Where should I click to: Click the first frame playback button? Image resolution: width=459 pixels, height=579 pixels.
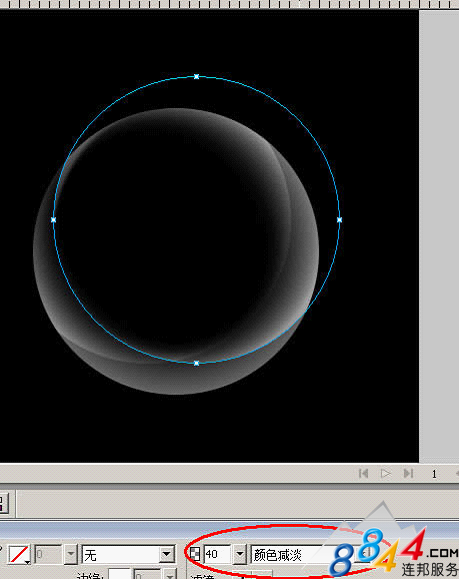click(363, 473)
